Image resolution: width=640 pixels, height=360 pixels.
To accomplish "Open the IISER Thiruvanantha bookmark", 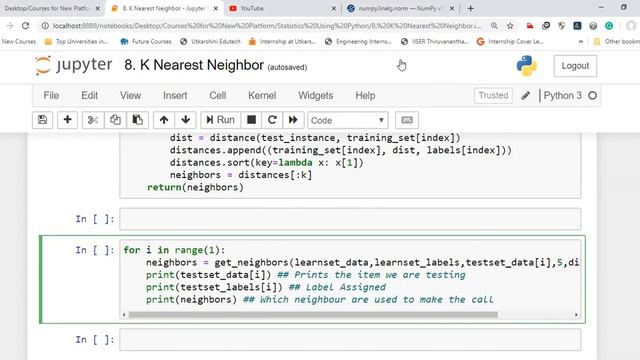I will click(x=435, y=41).
